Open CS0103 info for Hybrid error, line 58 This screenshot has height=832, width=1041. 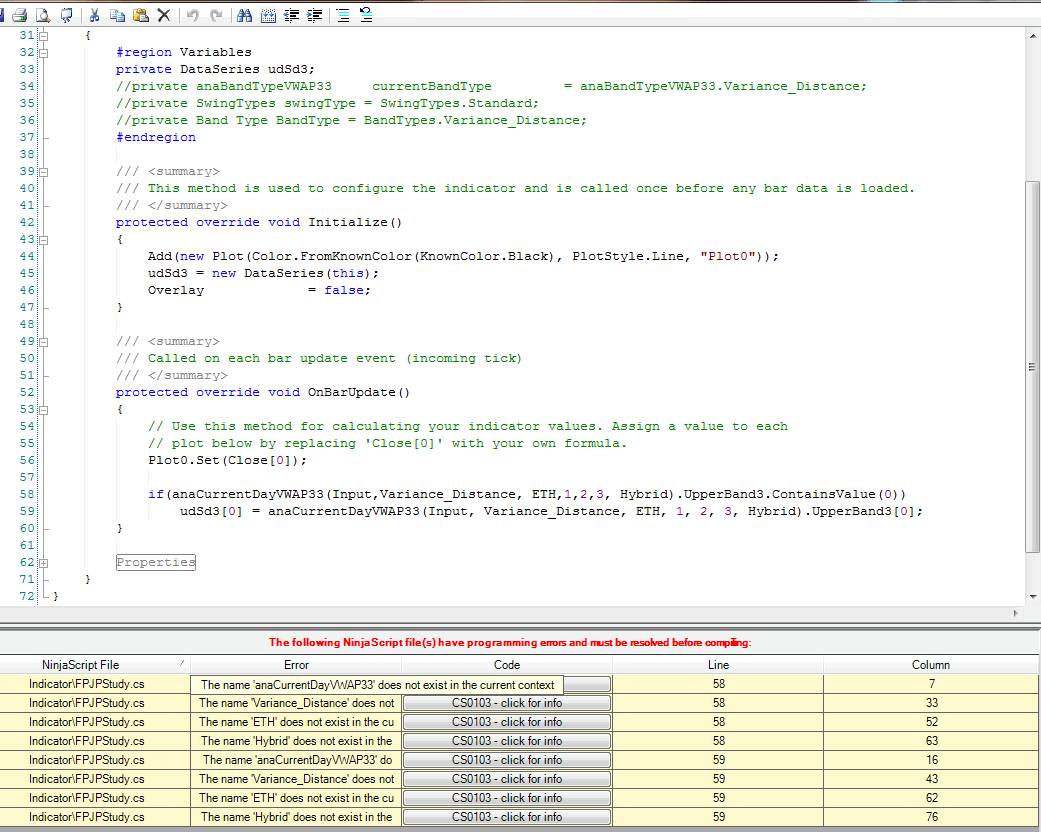(x=507, y=741)
